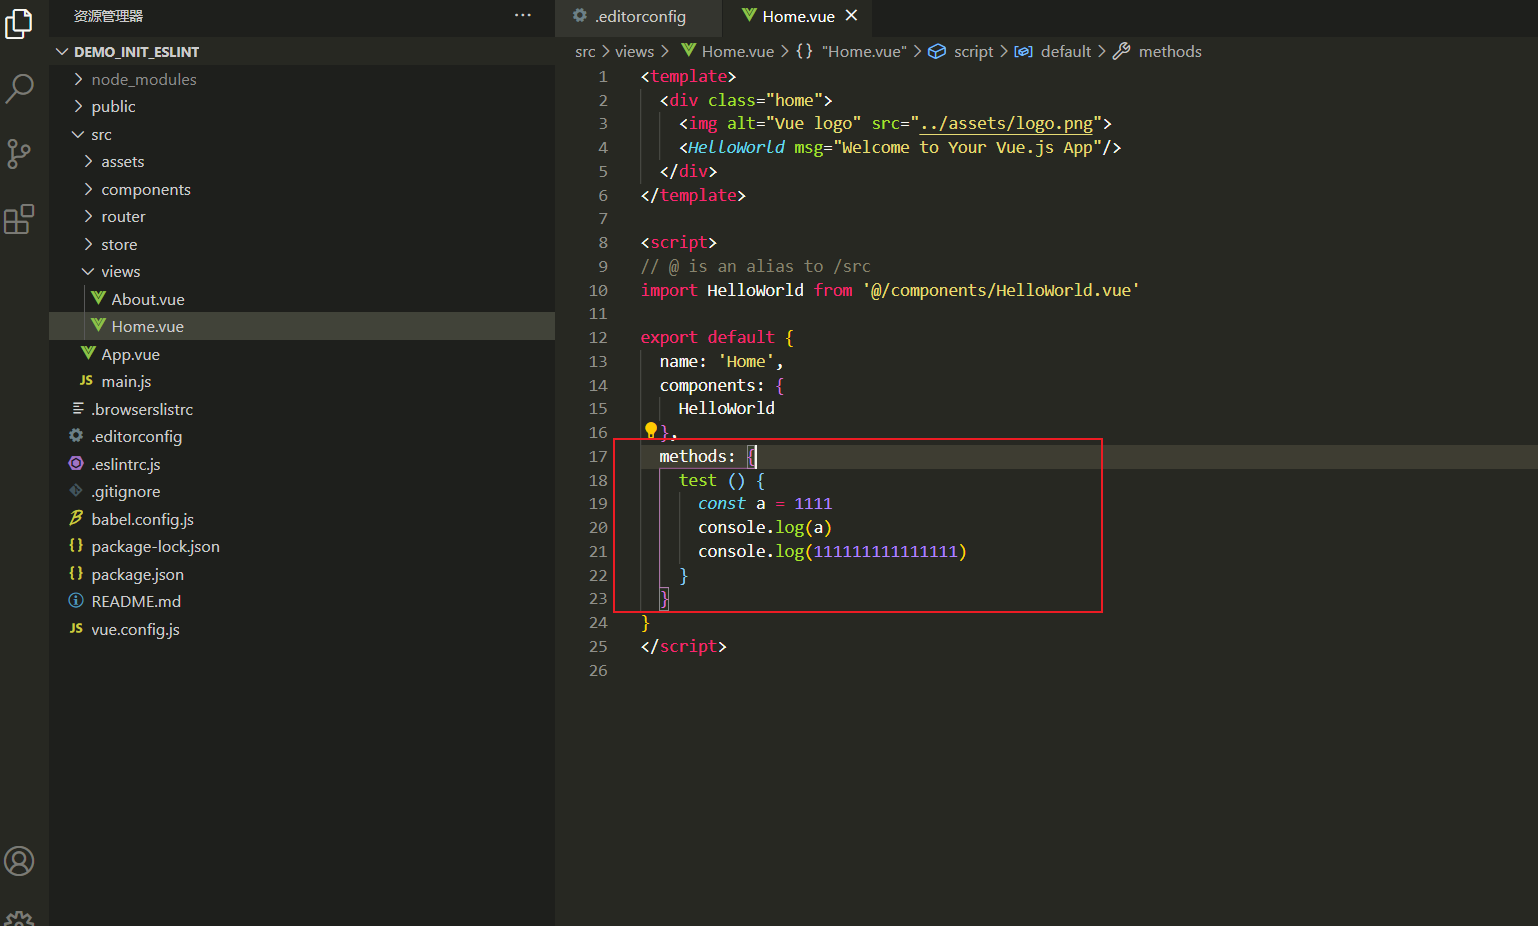Click info icon beside README.md
The height and width of the screenshot is (926, 1538).
click(x=76, y=600)
